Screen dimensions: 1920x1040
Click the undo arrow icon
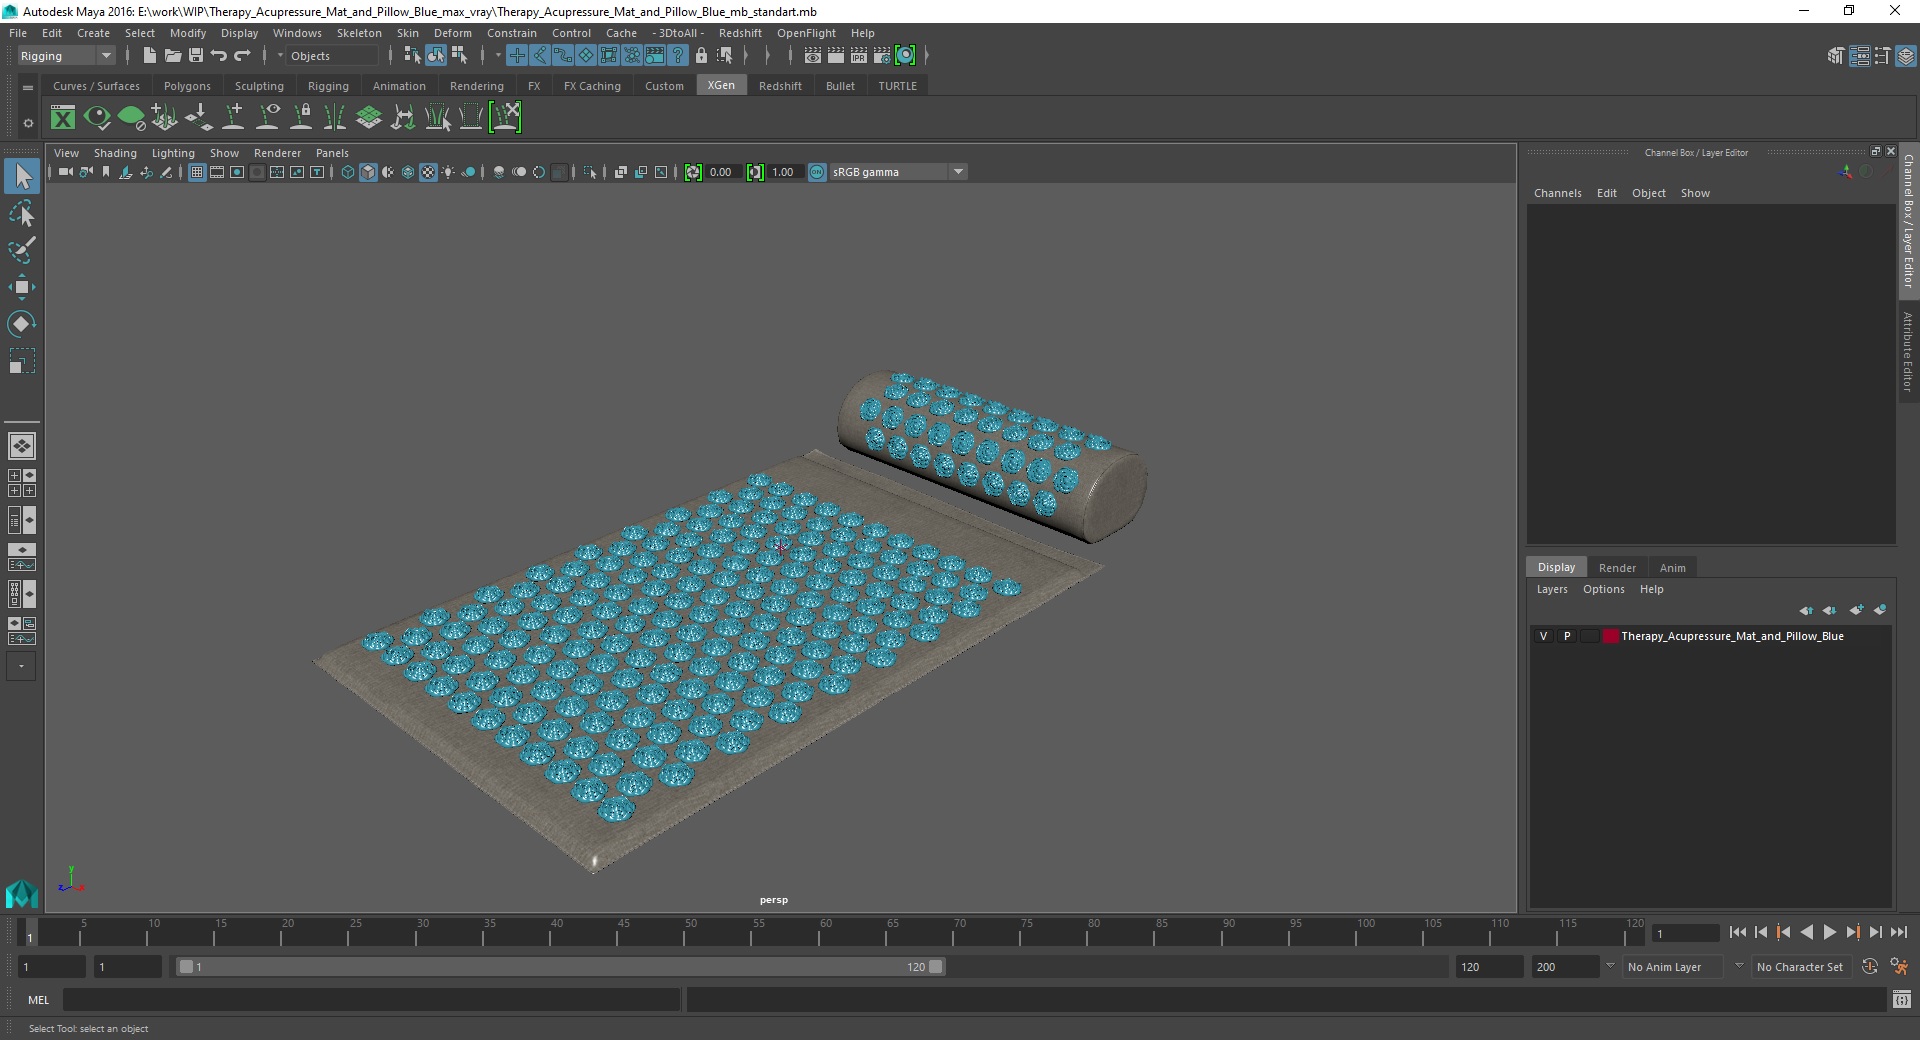(x=219, y=56)
